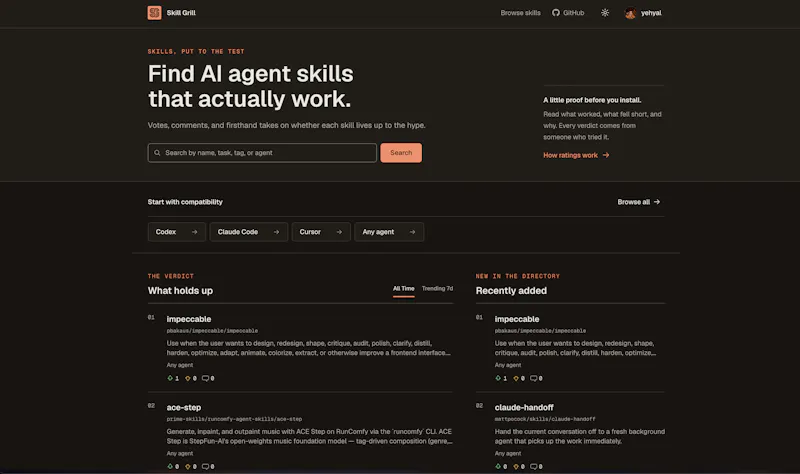Open impeccable under Recently added
This screenshot has width=800, height=474.
517,319
